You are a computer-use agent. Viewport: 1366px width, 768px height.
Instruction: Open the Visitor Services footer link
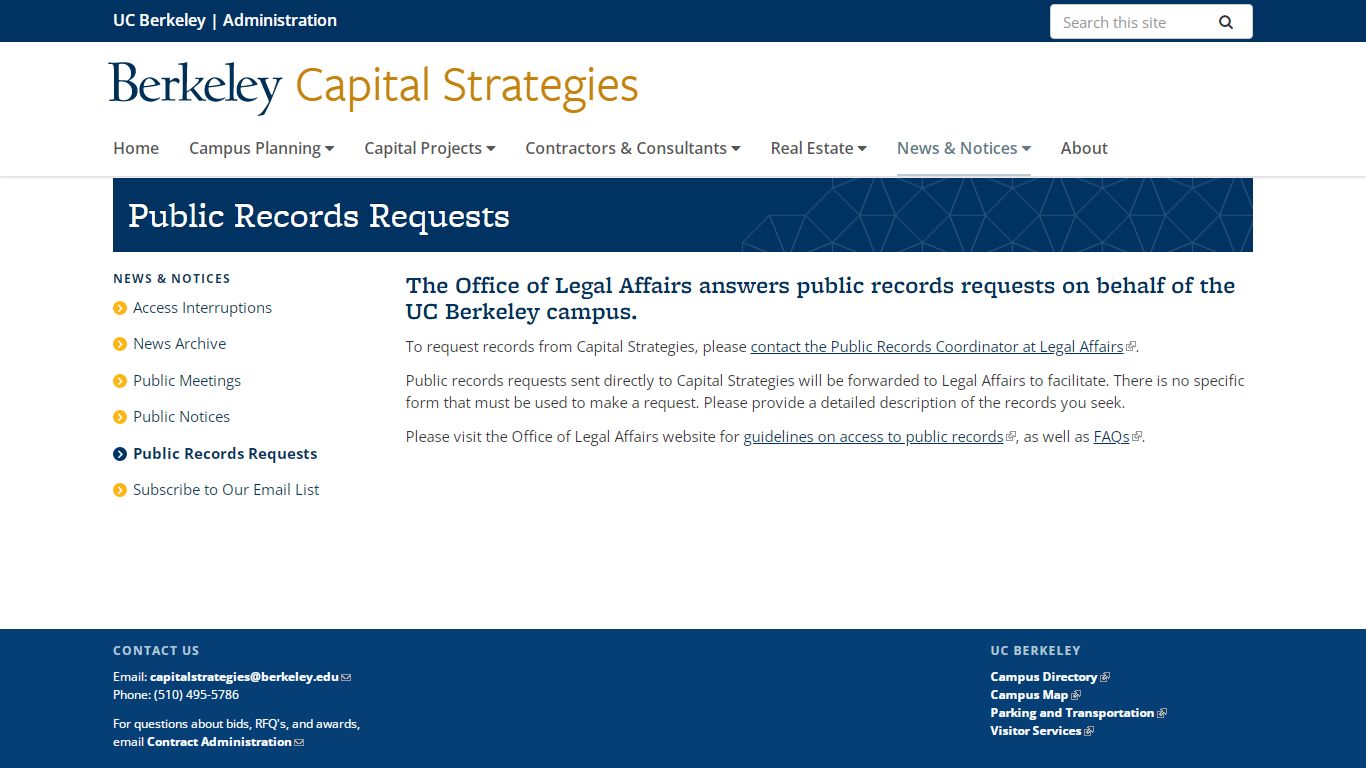click(1036, 731)
